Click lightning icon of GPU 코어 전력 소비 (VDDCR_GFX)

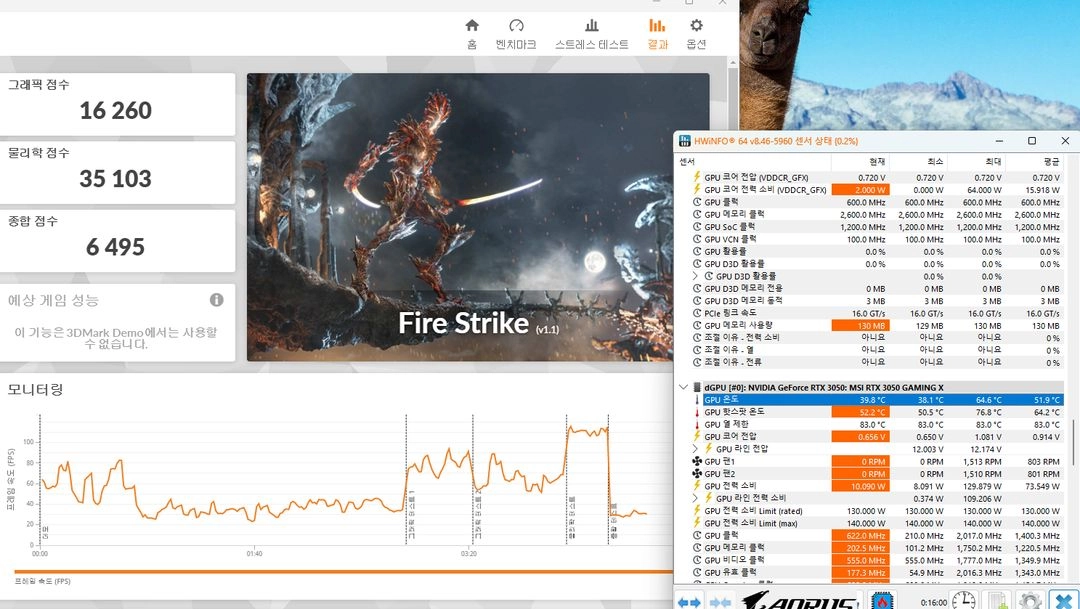coord(697,189)
